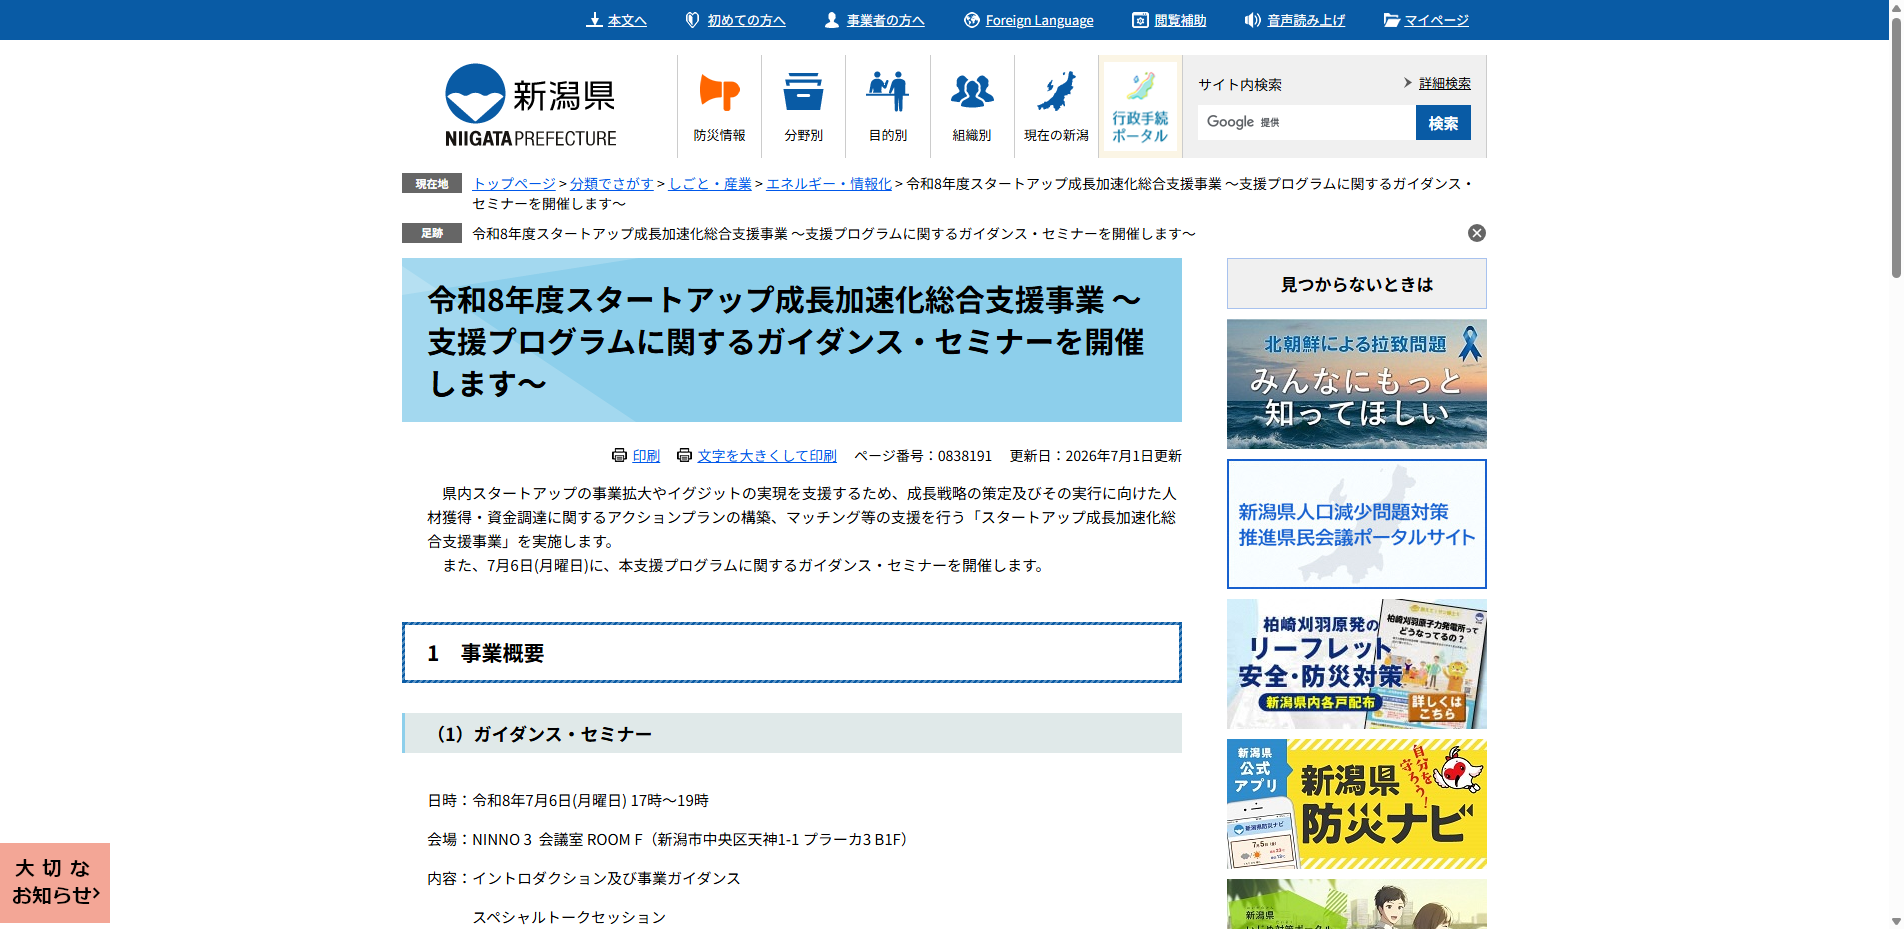Viewport: 1904px width, 929px height.
Task: Open しごと・産業 breadcrumb link
Action: tap(710, 184)
